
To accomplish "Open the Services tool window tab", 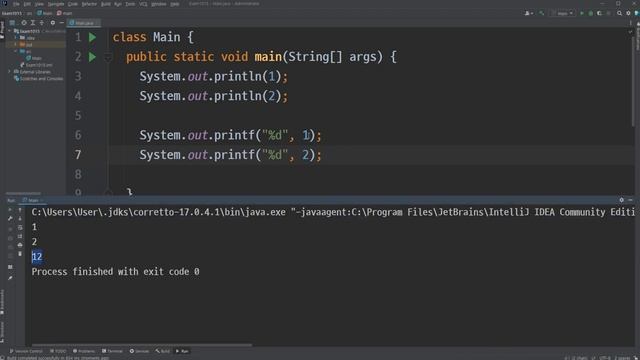I will click(140, 351).
